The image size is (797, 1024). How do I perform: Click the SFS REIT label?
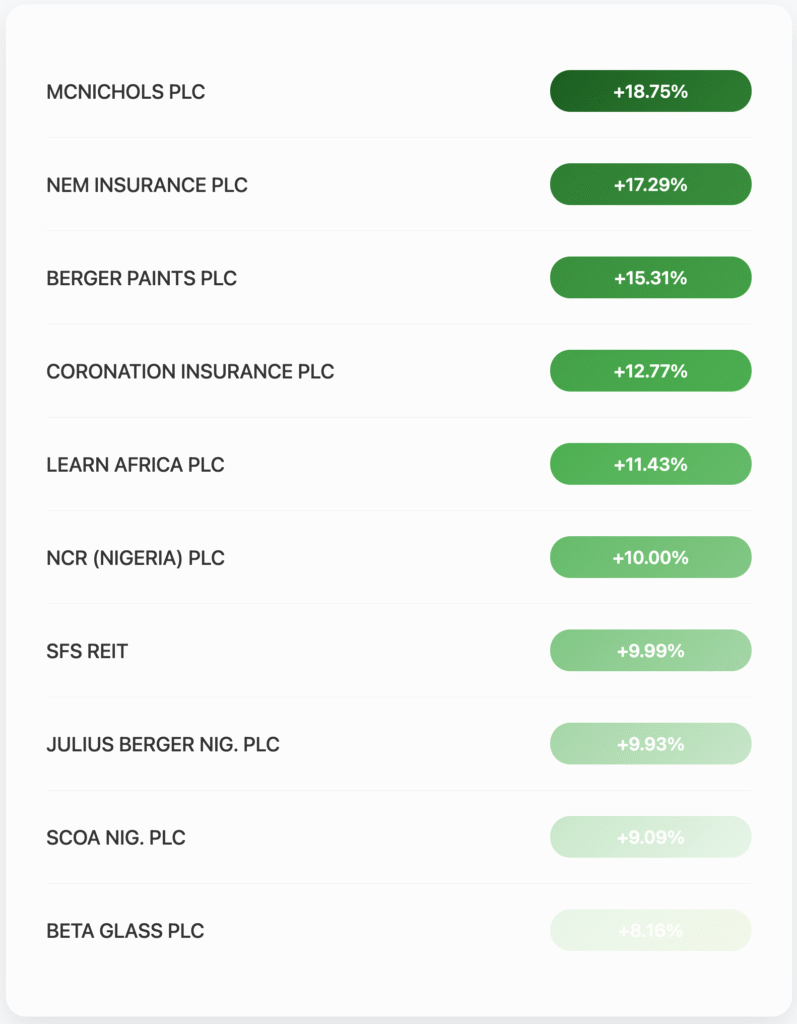[88, 652]
